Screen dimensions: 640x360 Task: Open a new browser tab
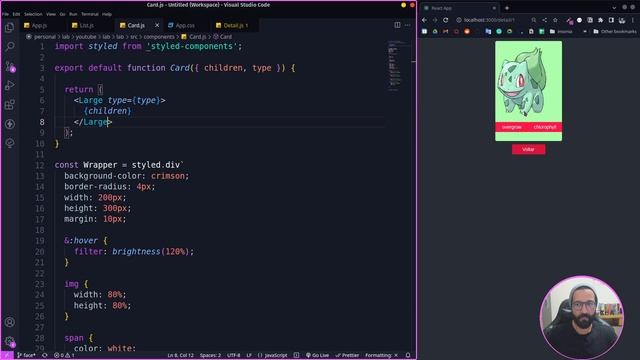(x=507, y=8)
